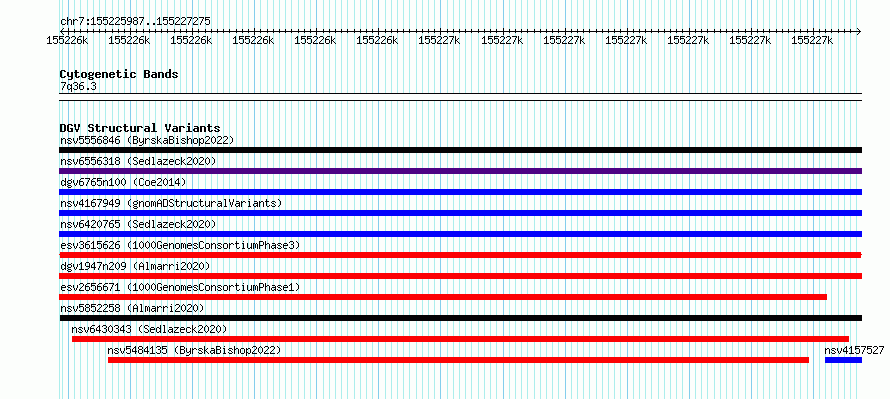Open dgv6765n100 (Coe2014) variant label
The width and height of the screenshot is (890, 399).
coord(123,182)
